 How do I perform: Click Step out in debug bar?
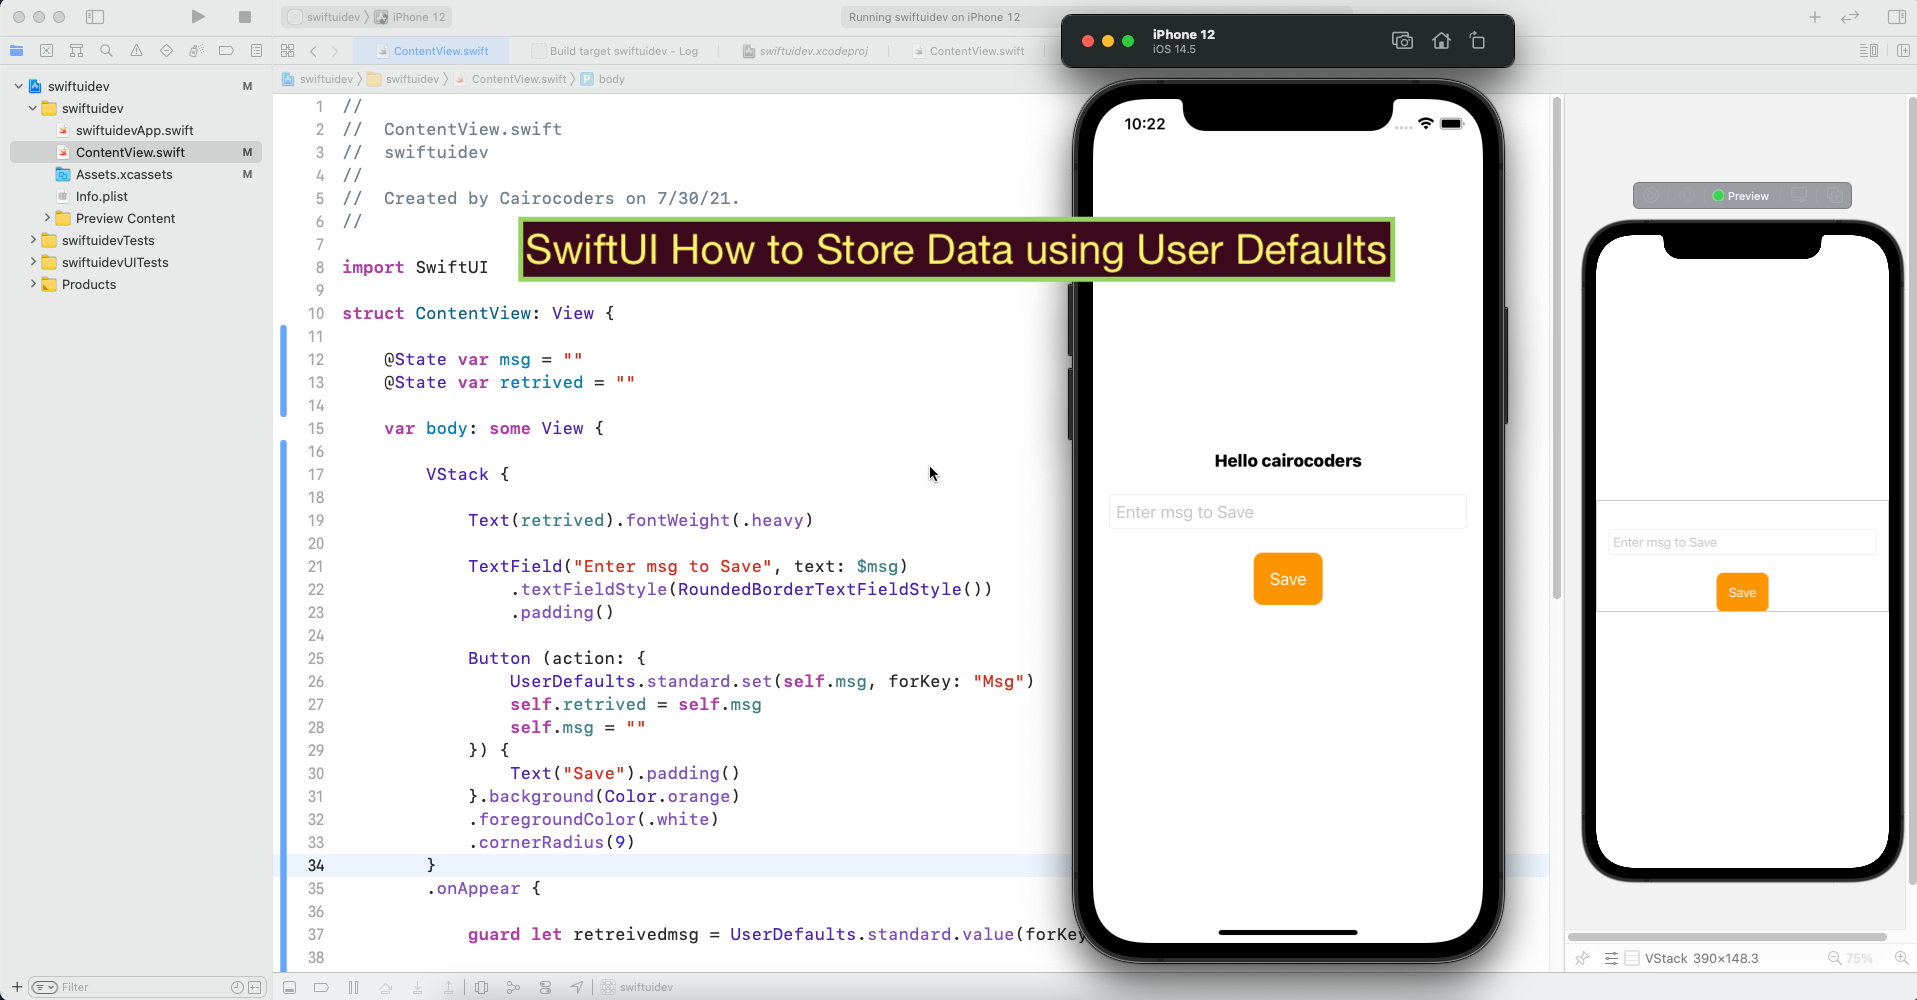click(x=449, y=987)
